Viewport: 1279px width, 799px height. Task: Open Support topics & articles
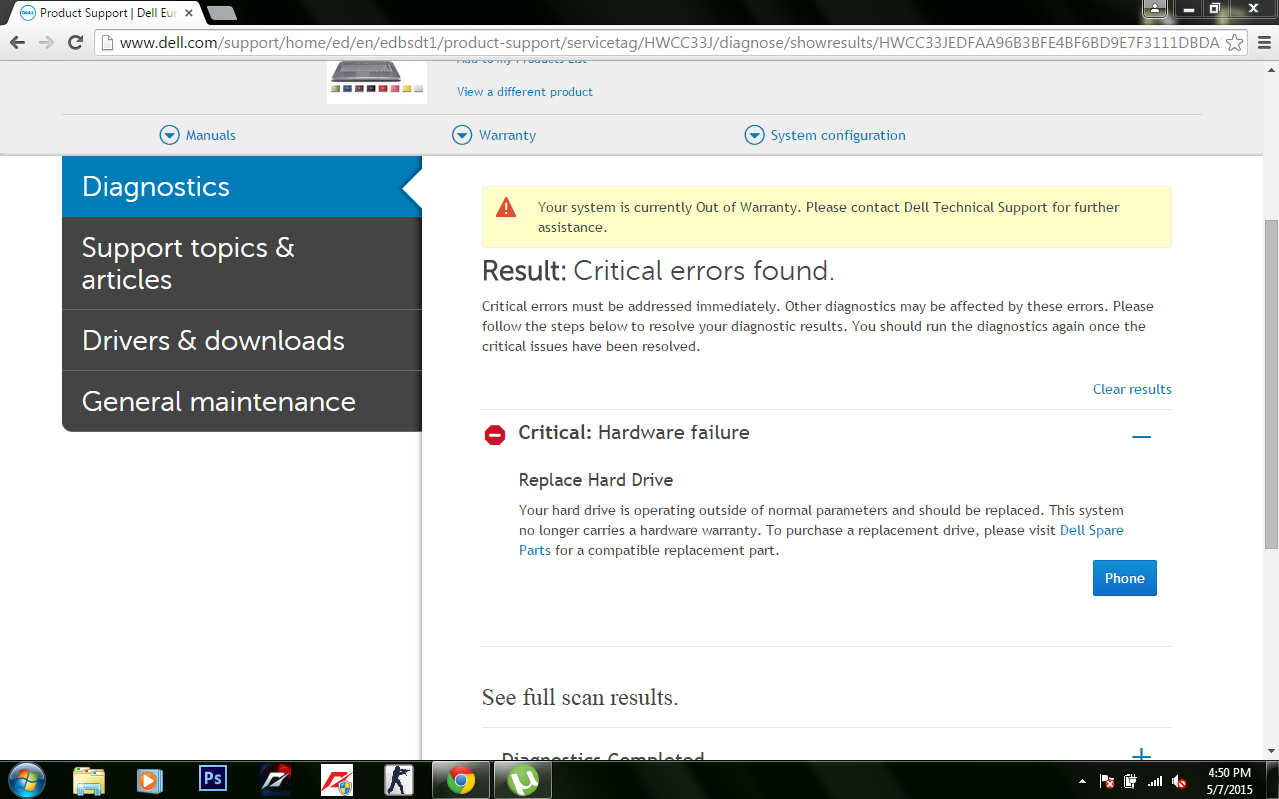point(242,263)
